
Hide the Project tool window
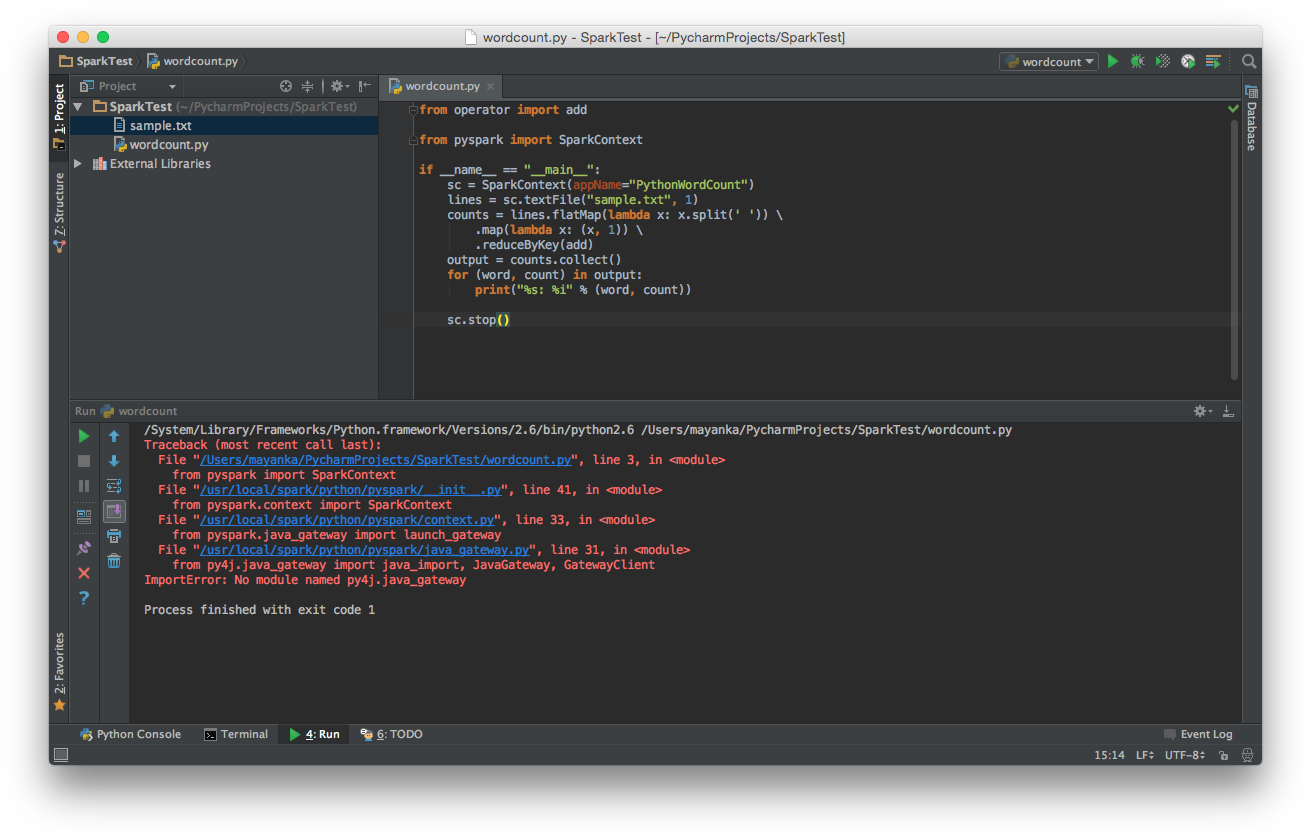[365, 86]
